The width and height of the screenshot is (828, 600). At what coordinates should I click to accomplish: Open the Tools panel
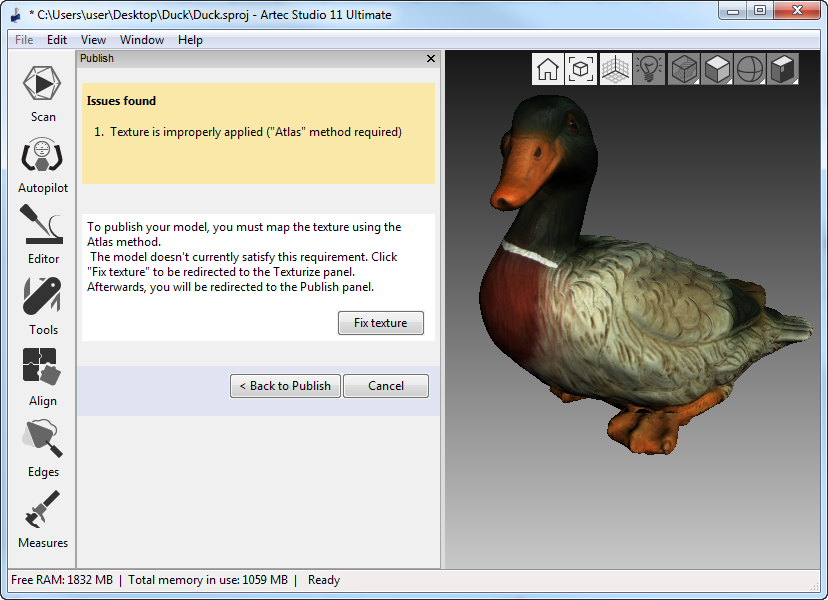(42, 307)
